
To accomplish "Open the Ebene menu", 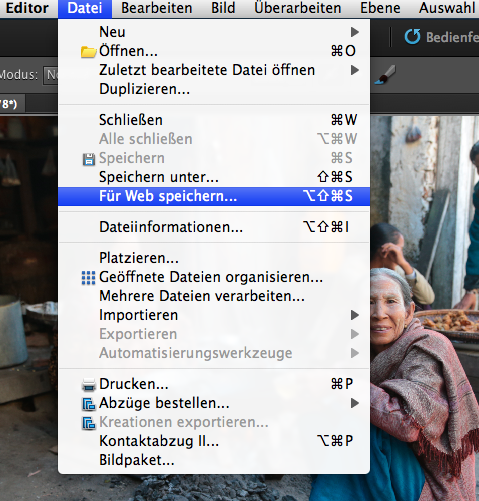I will (380, 8).
